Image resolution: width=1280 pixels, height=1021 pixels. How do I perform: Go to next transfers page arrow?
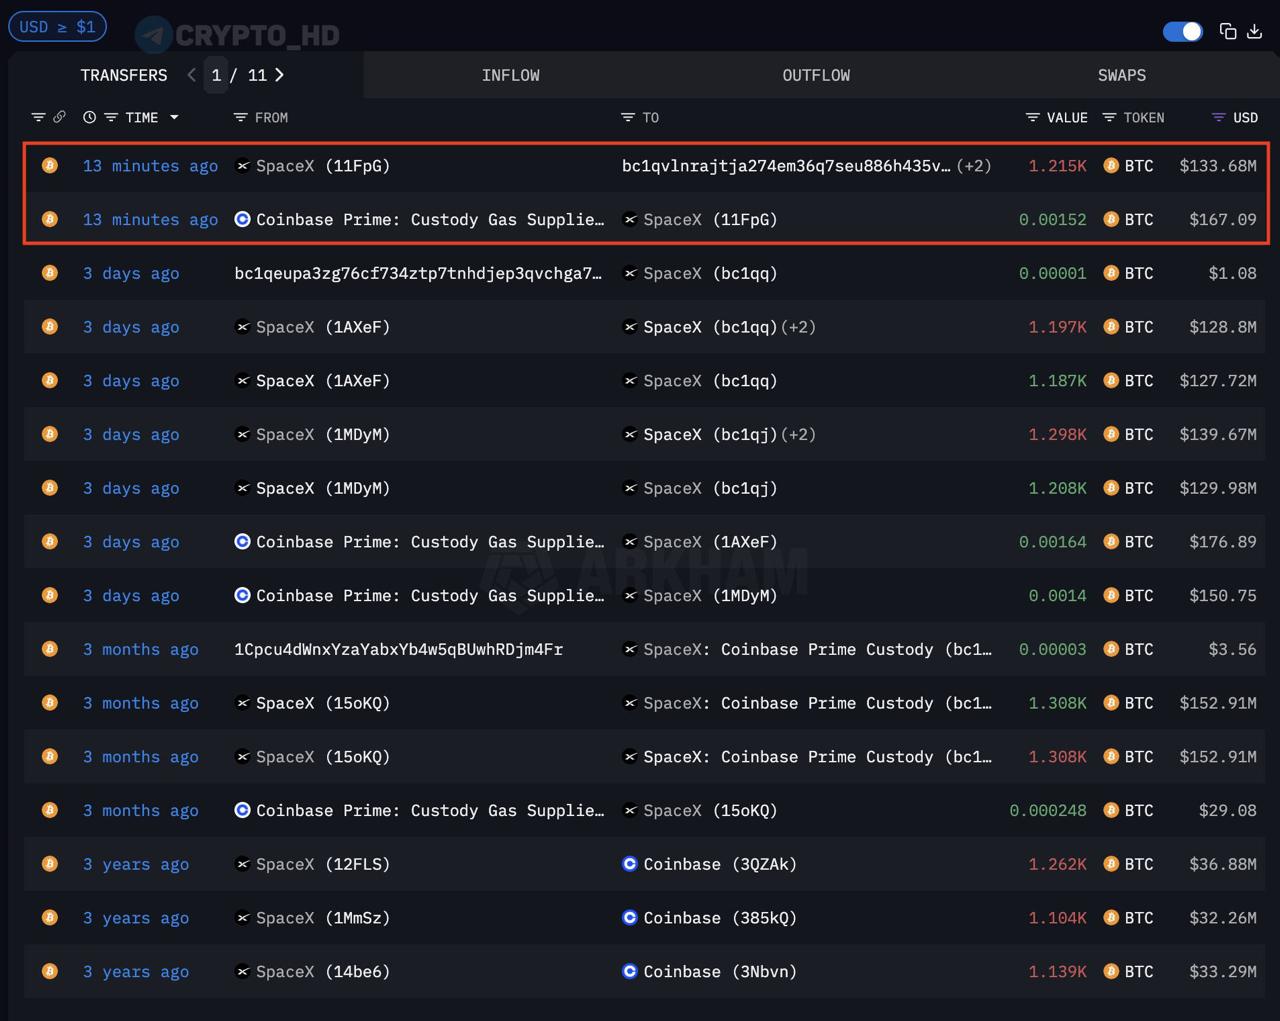point(279,75)
